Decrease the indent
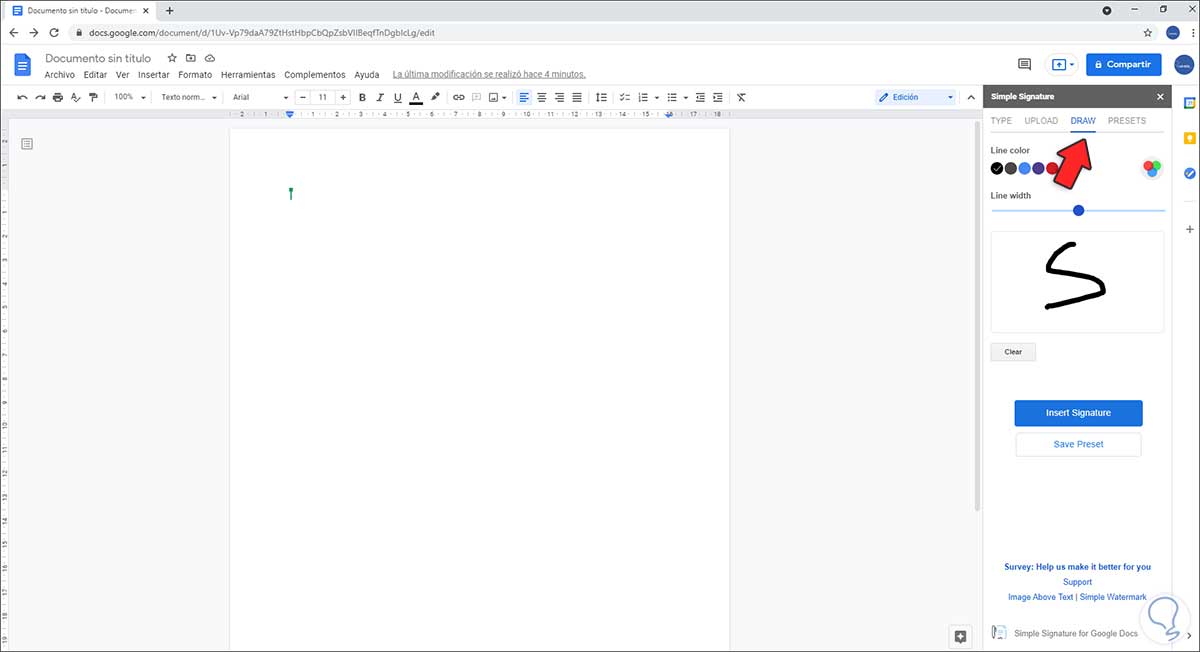Image resolution: width=1200 pixels, height=652 pixels. [700, 97]
